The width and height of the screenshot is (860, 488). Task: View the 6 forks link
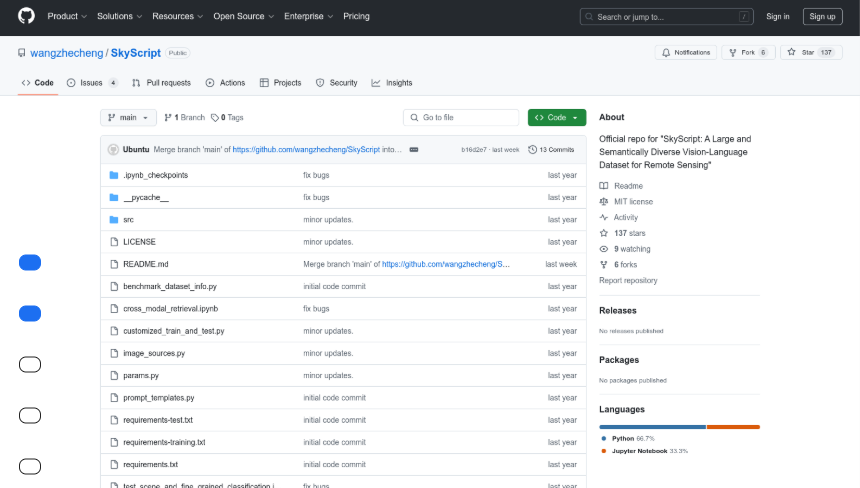pyautogui.click(x=618, y=265)
